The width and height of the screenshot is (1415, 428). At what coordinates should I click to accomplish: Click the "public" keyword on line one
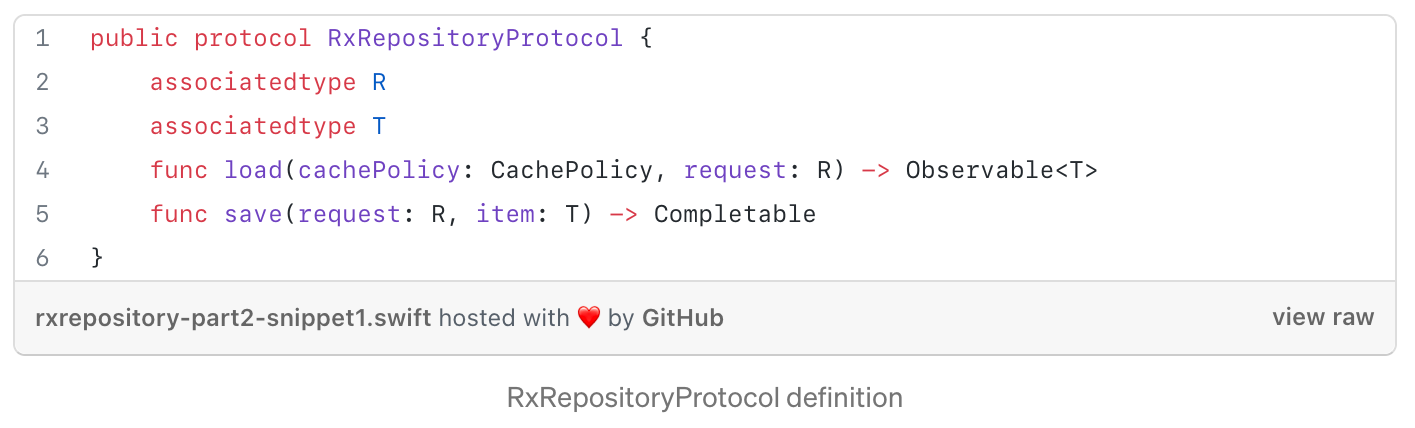click(134, 39)
